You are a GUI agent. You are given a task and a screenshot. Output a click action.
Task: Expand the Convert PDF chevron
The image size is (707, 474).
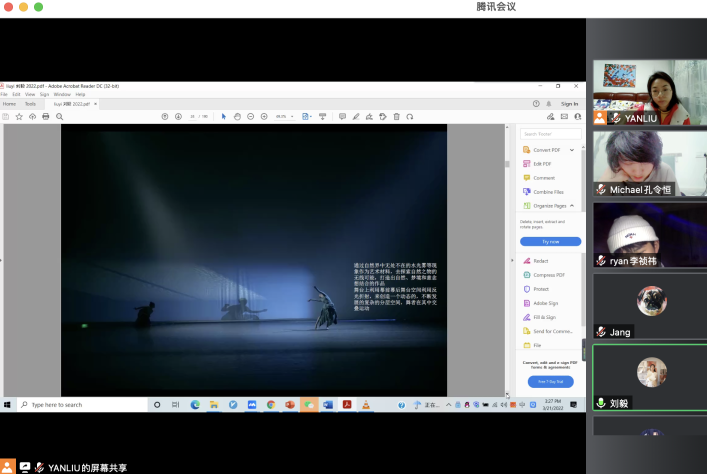pyautogui.click(x=572, y=150)
